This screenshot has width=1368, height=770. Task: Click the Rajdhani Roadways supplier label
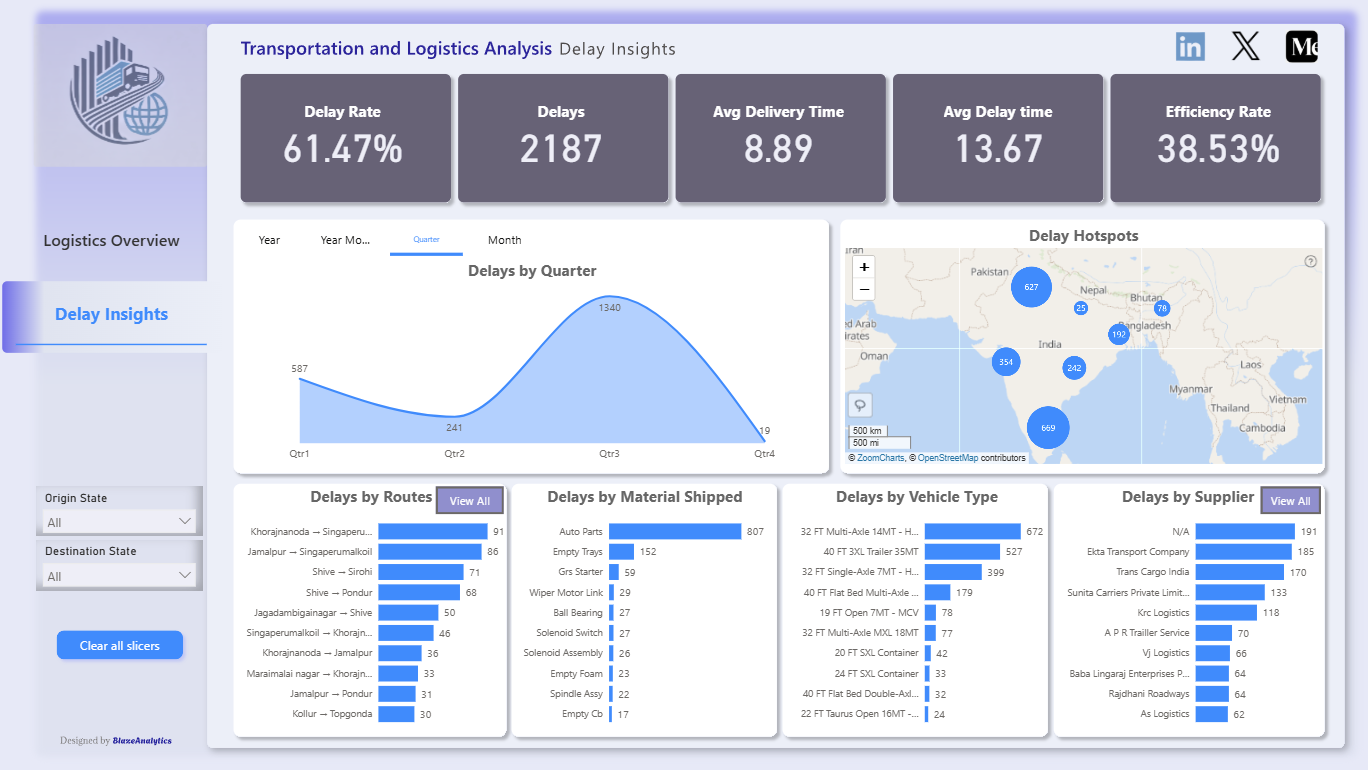coord(1149,694)
